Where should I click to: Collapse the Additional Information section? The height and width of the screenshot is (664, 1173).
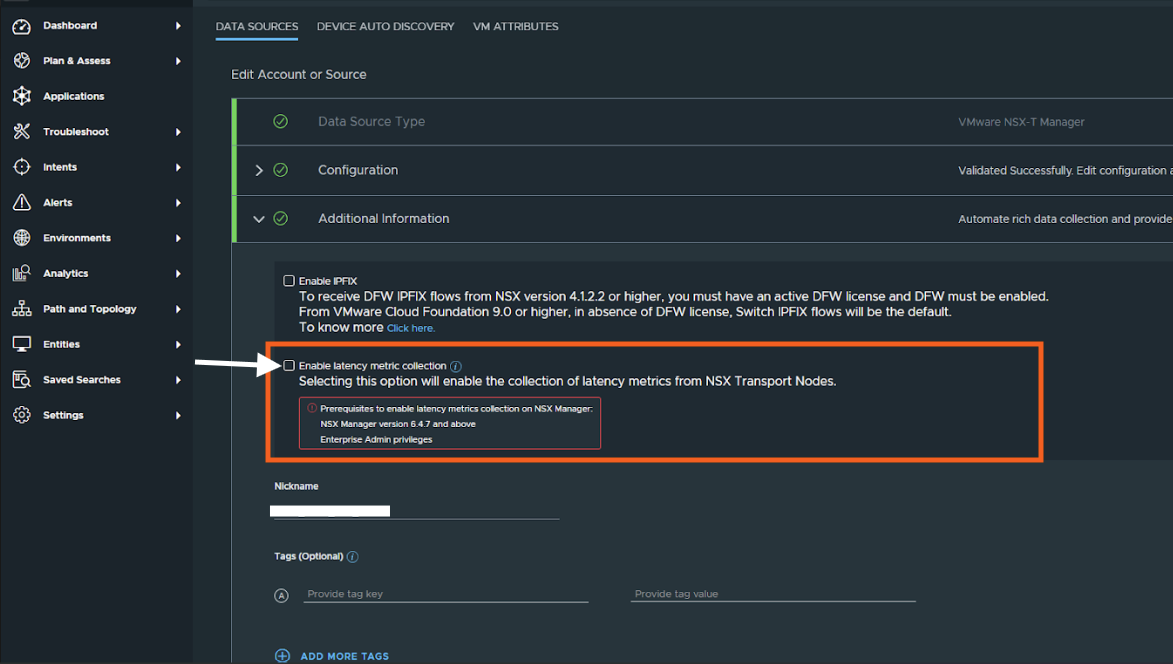coord(259,219)
